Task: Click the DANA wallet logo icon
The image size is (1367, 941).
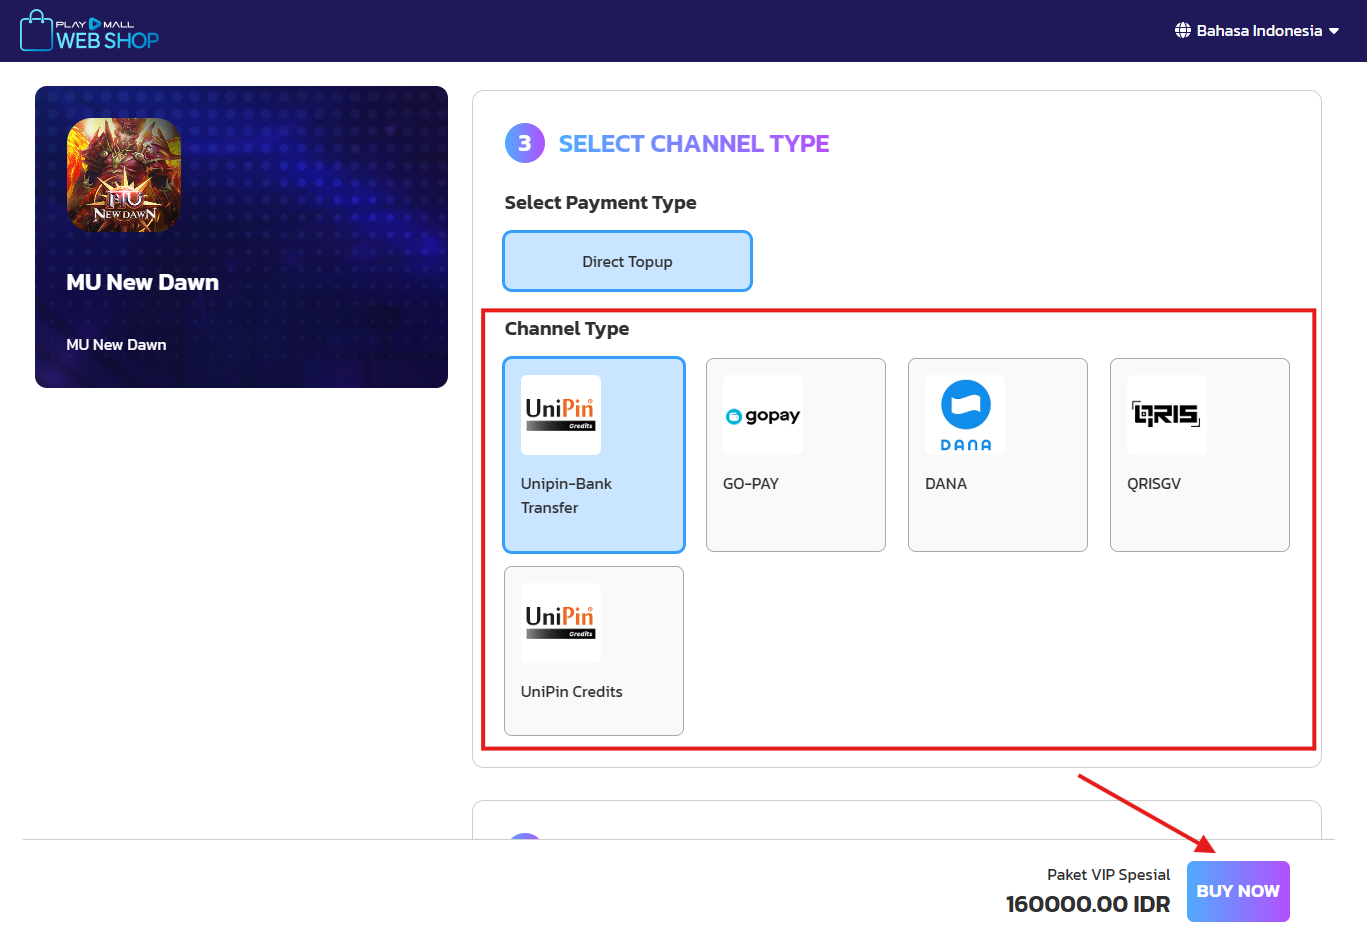Action: tap(965, 415)
